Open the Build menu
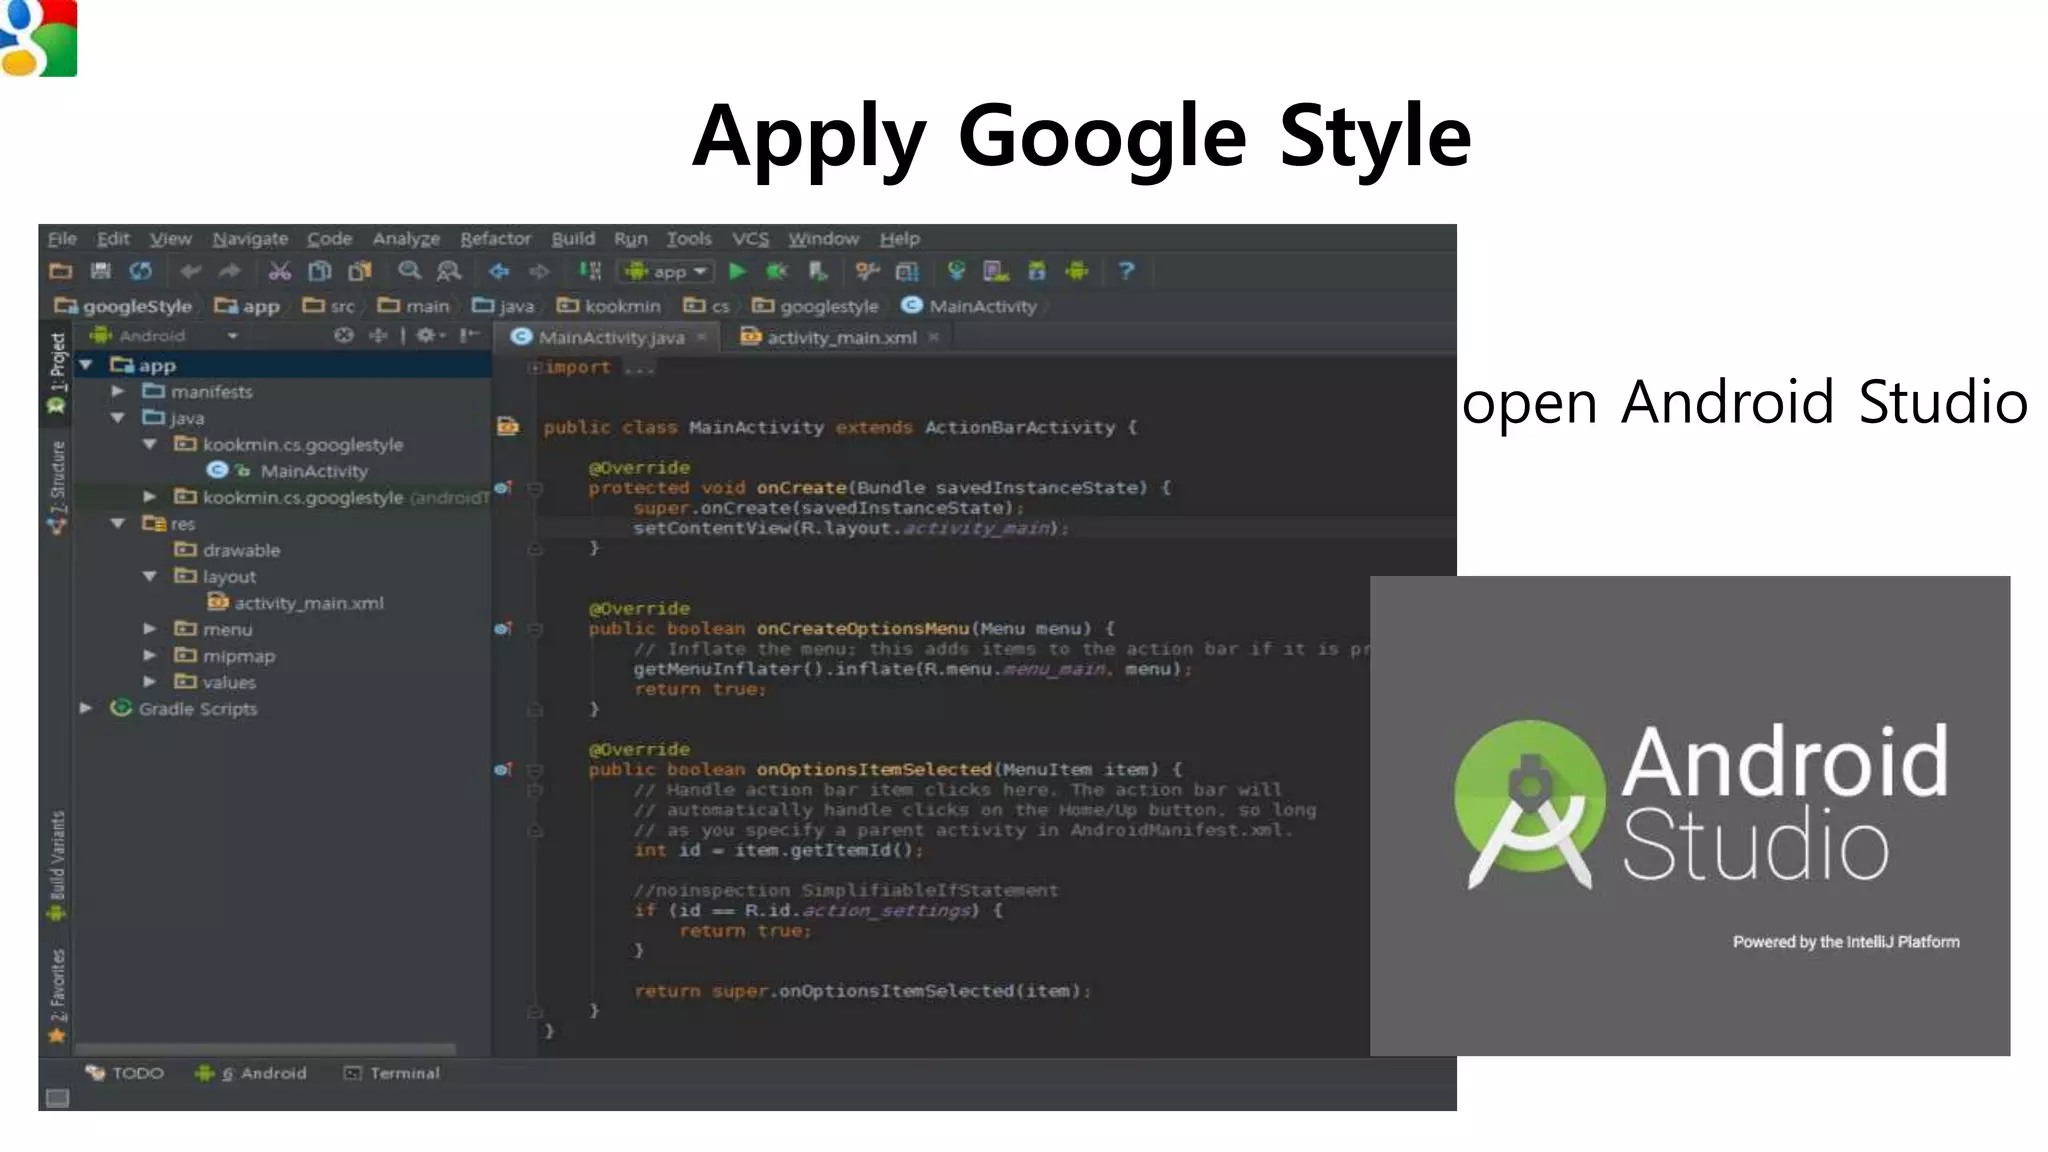 pyautogui.click(x=573, y=239)
